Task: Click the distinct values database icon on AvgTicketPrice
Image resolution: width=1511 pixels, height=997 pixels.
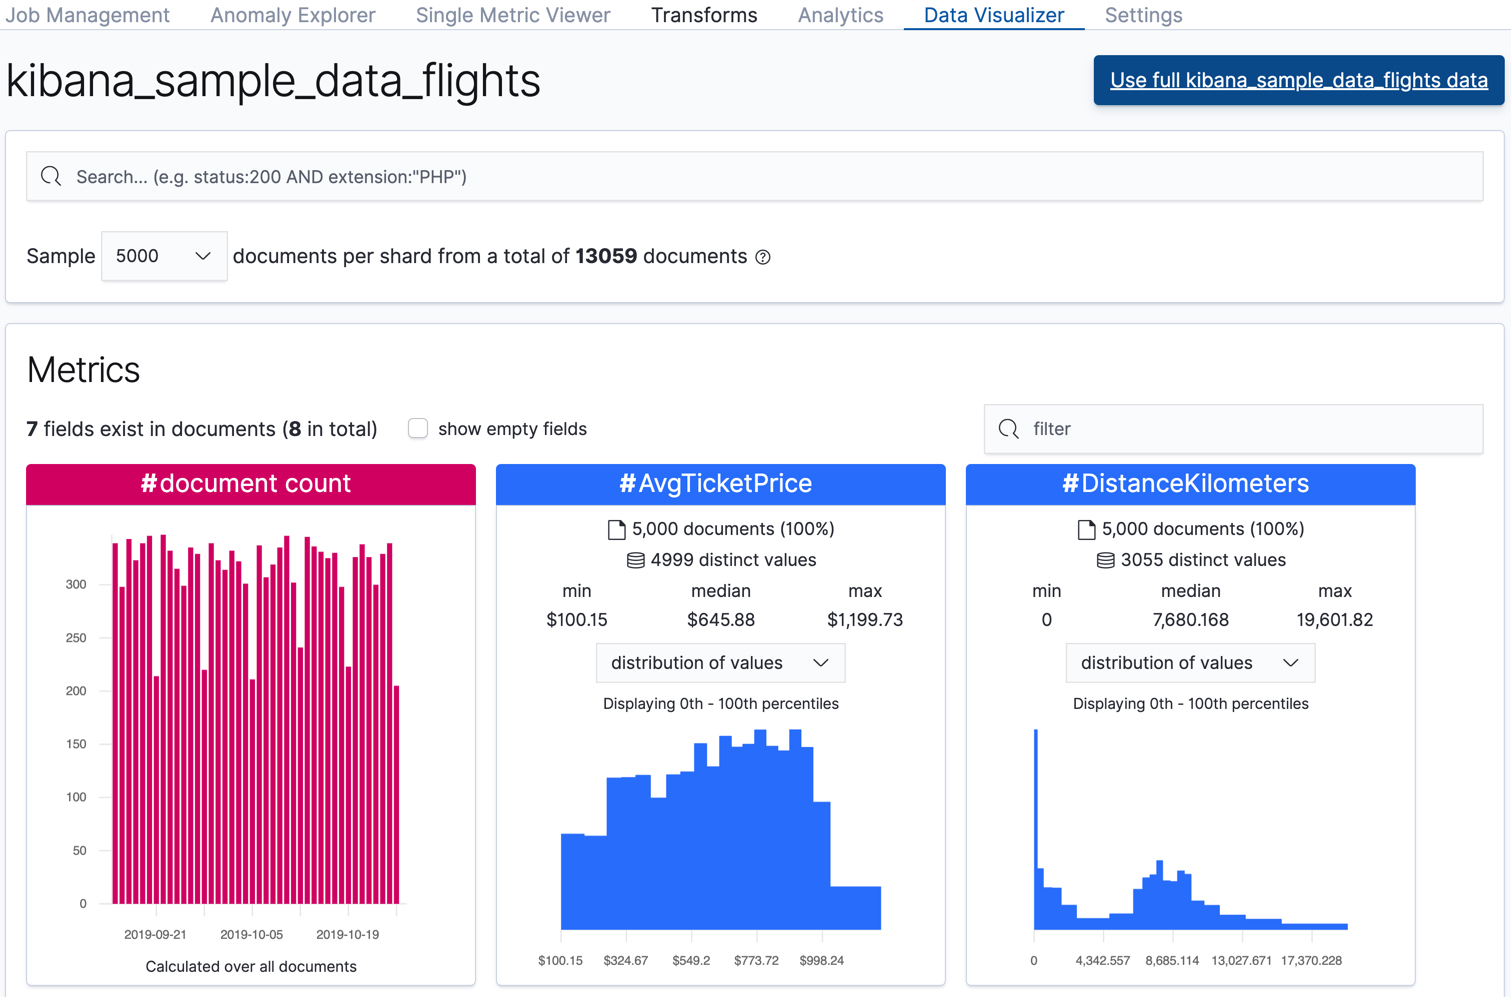Action: coord(635,560)
